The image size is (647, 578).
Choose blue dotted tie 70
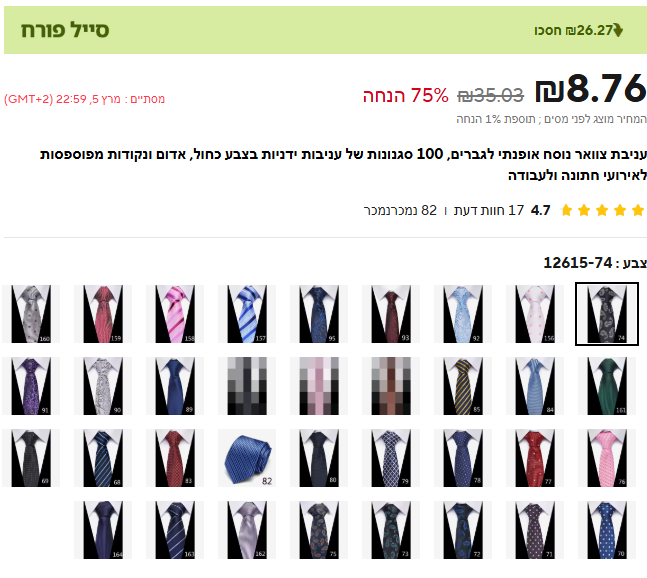click(607, 530)
